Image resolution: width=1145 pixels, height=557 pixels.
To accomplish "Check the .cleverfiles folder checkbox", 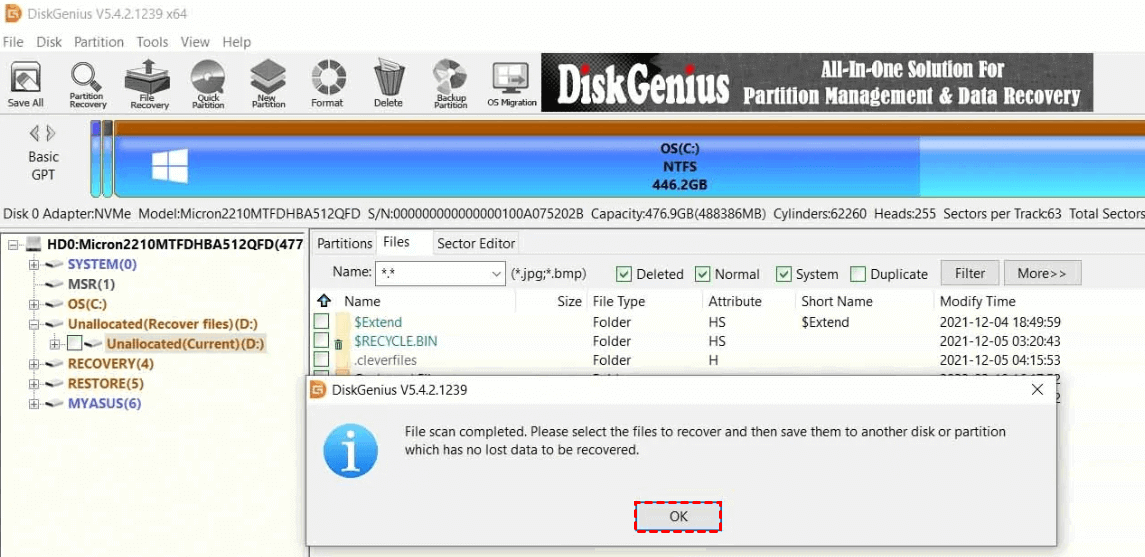I will click(x=321, y=359).
